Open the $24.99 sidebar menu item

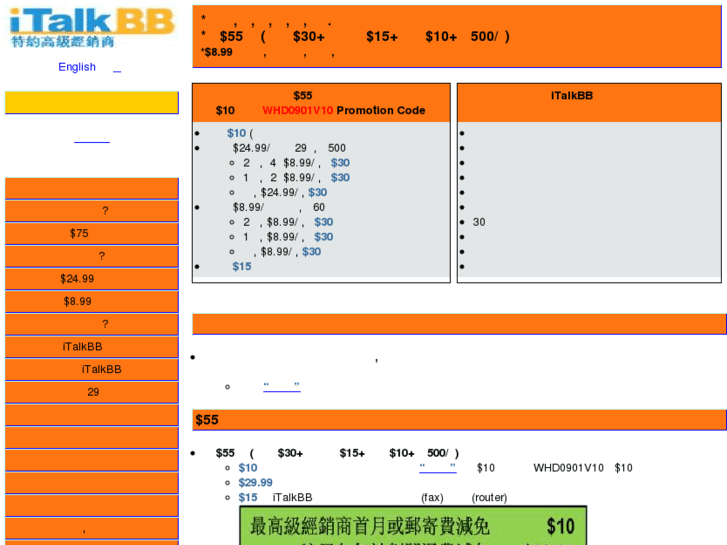[92, 279]
